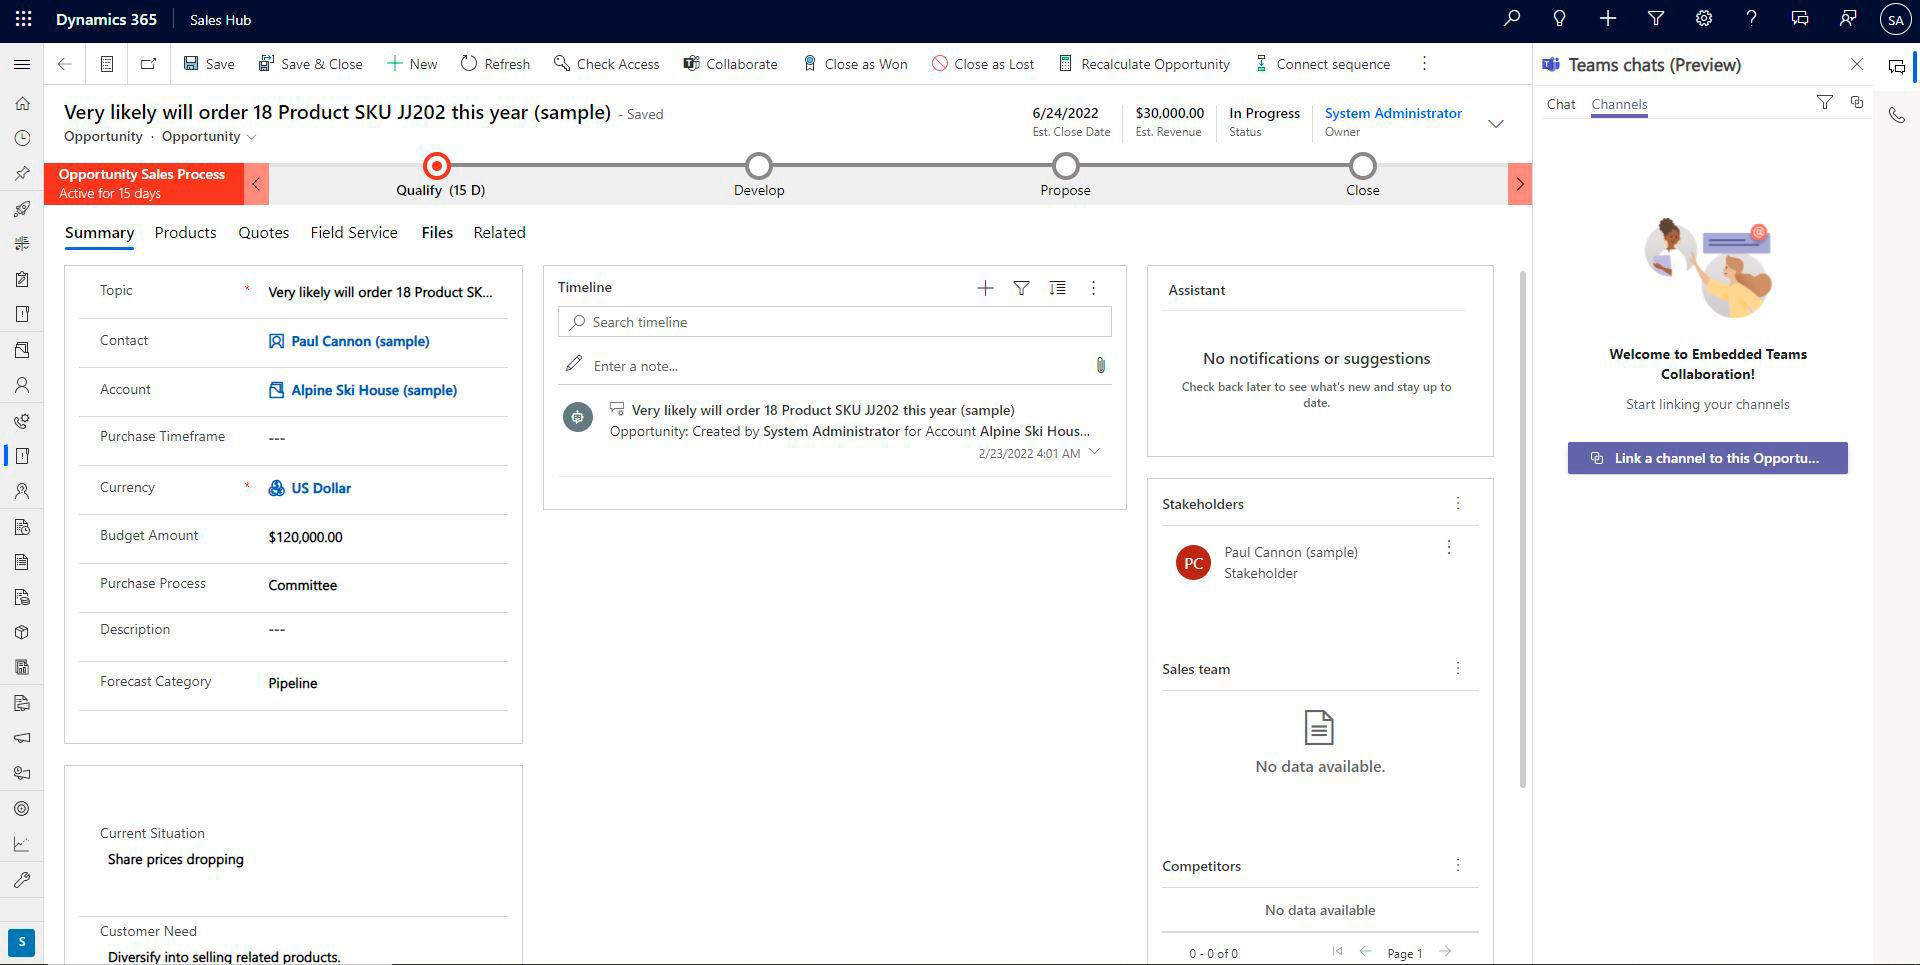Open Alpine Ski House (sample) account link
Screen dimensions: 1920x965
[x=374, y=390]
